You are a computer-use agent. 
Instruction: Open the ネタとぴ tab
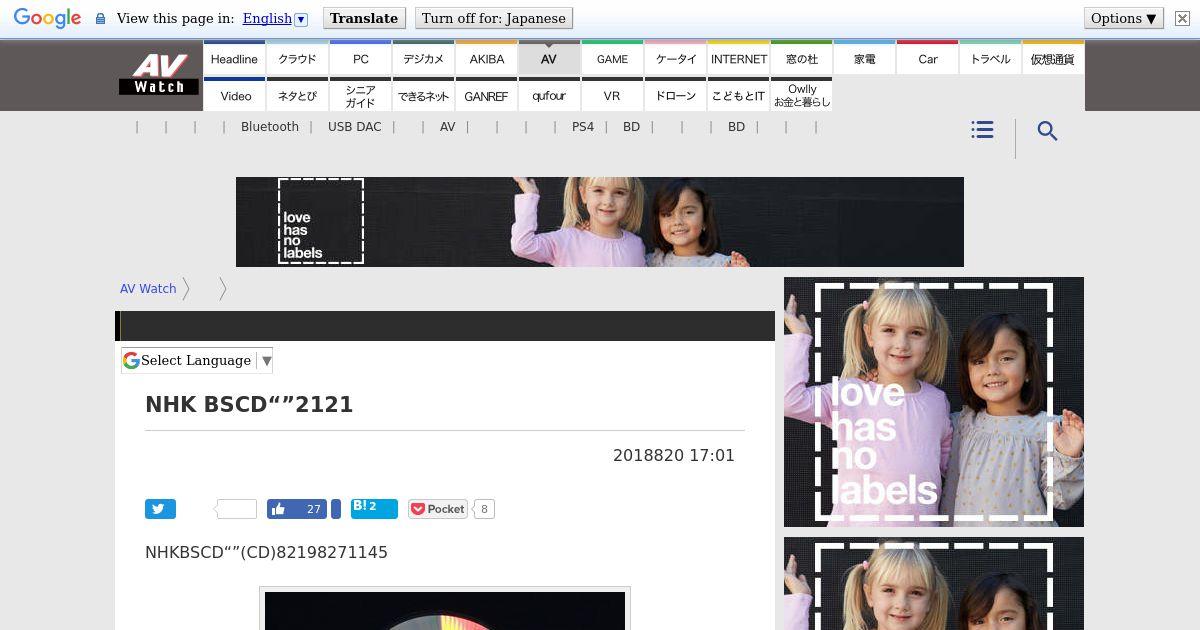[297, 94]
